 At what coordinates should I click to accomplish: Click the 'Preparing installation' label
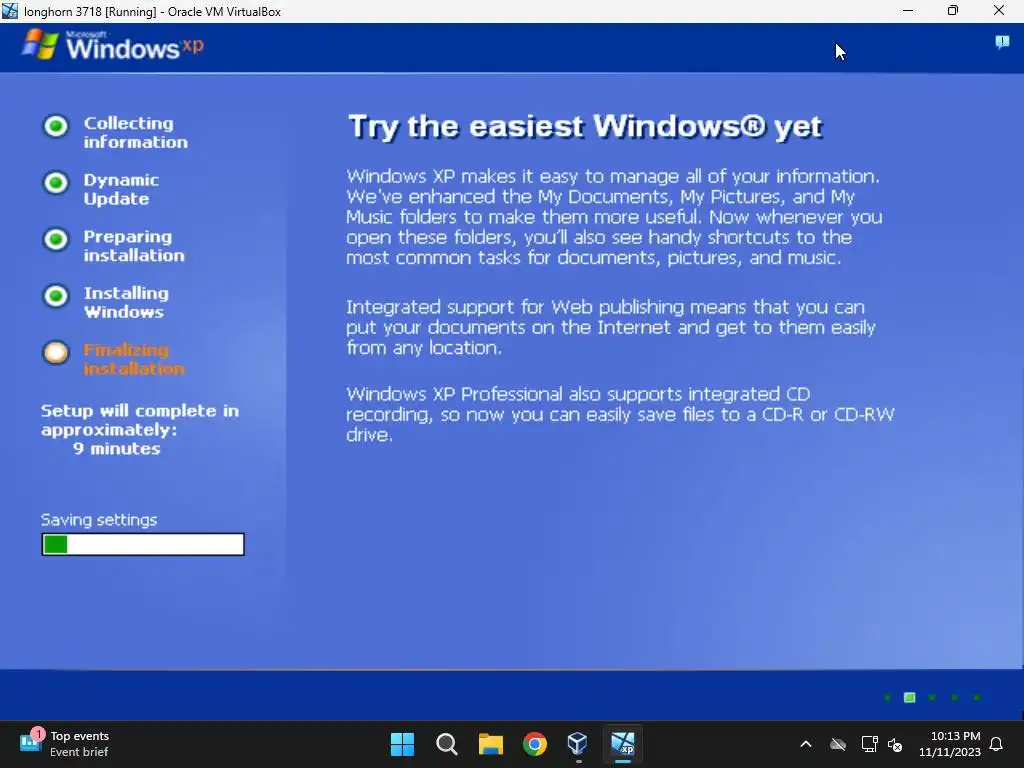[134, 246]
